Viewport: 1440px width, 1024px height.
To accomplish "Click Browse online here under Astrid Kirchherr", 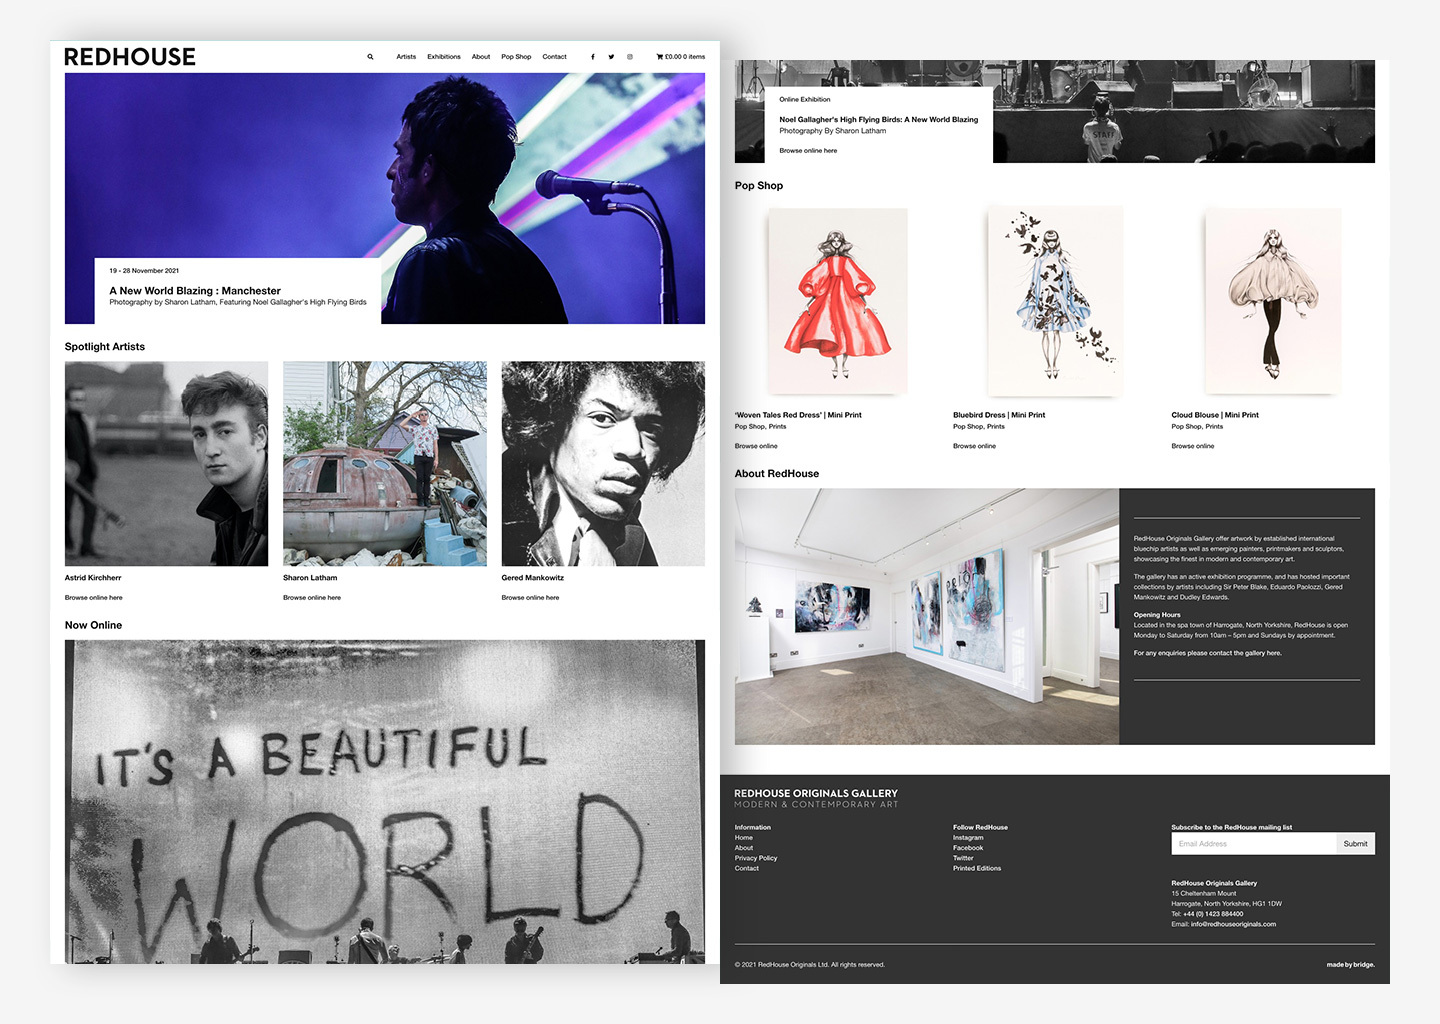I will 94,598.
